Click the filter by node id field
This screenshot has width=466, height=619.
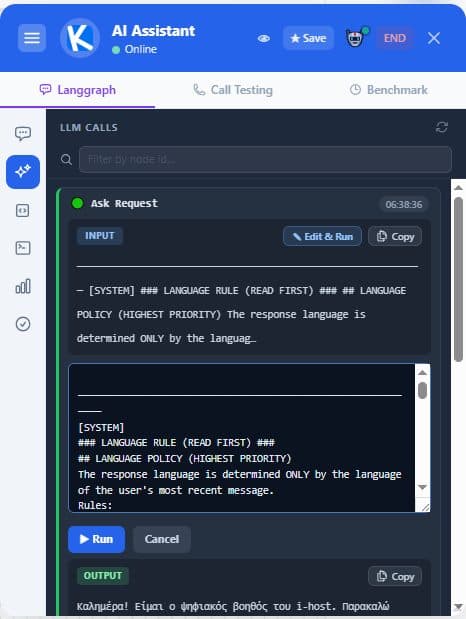coord(265,159)
